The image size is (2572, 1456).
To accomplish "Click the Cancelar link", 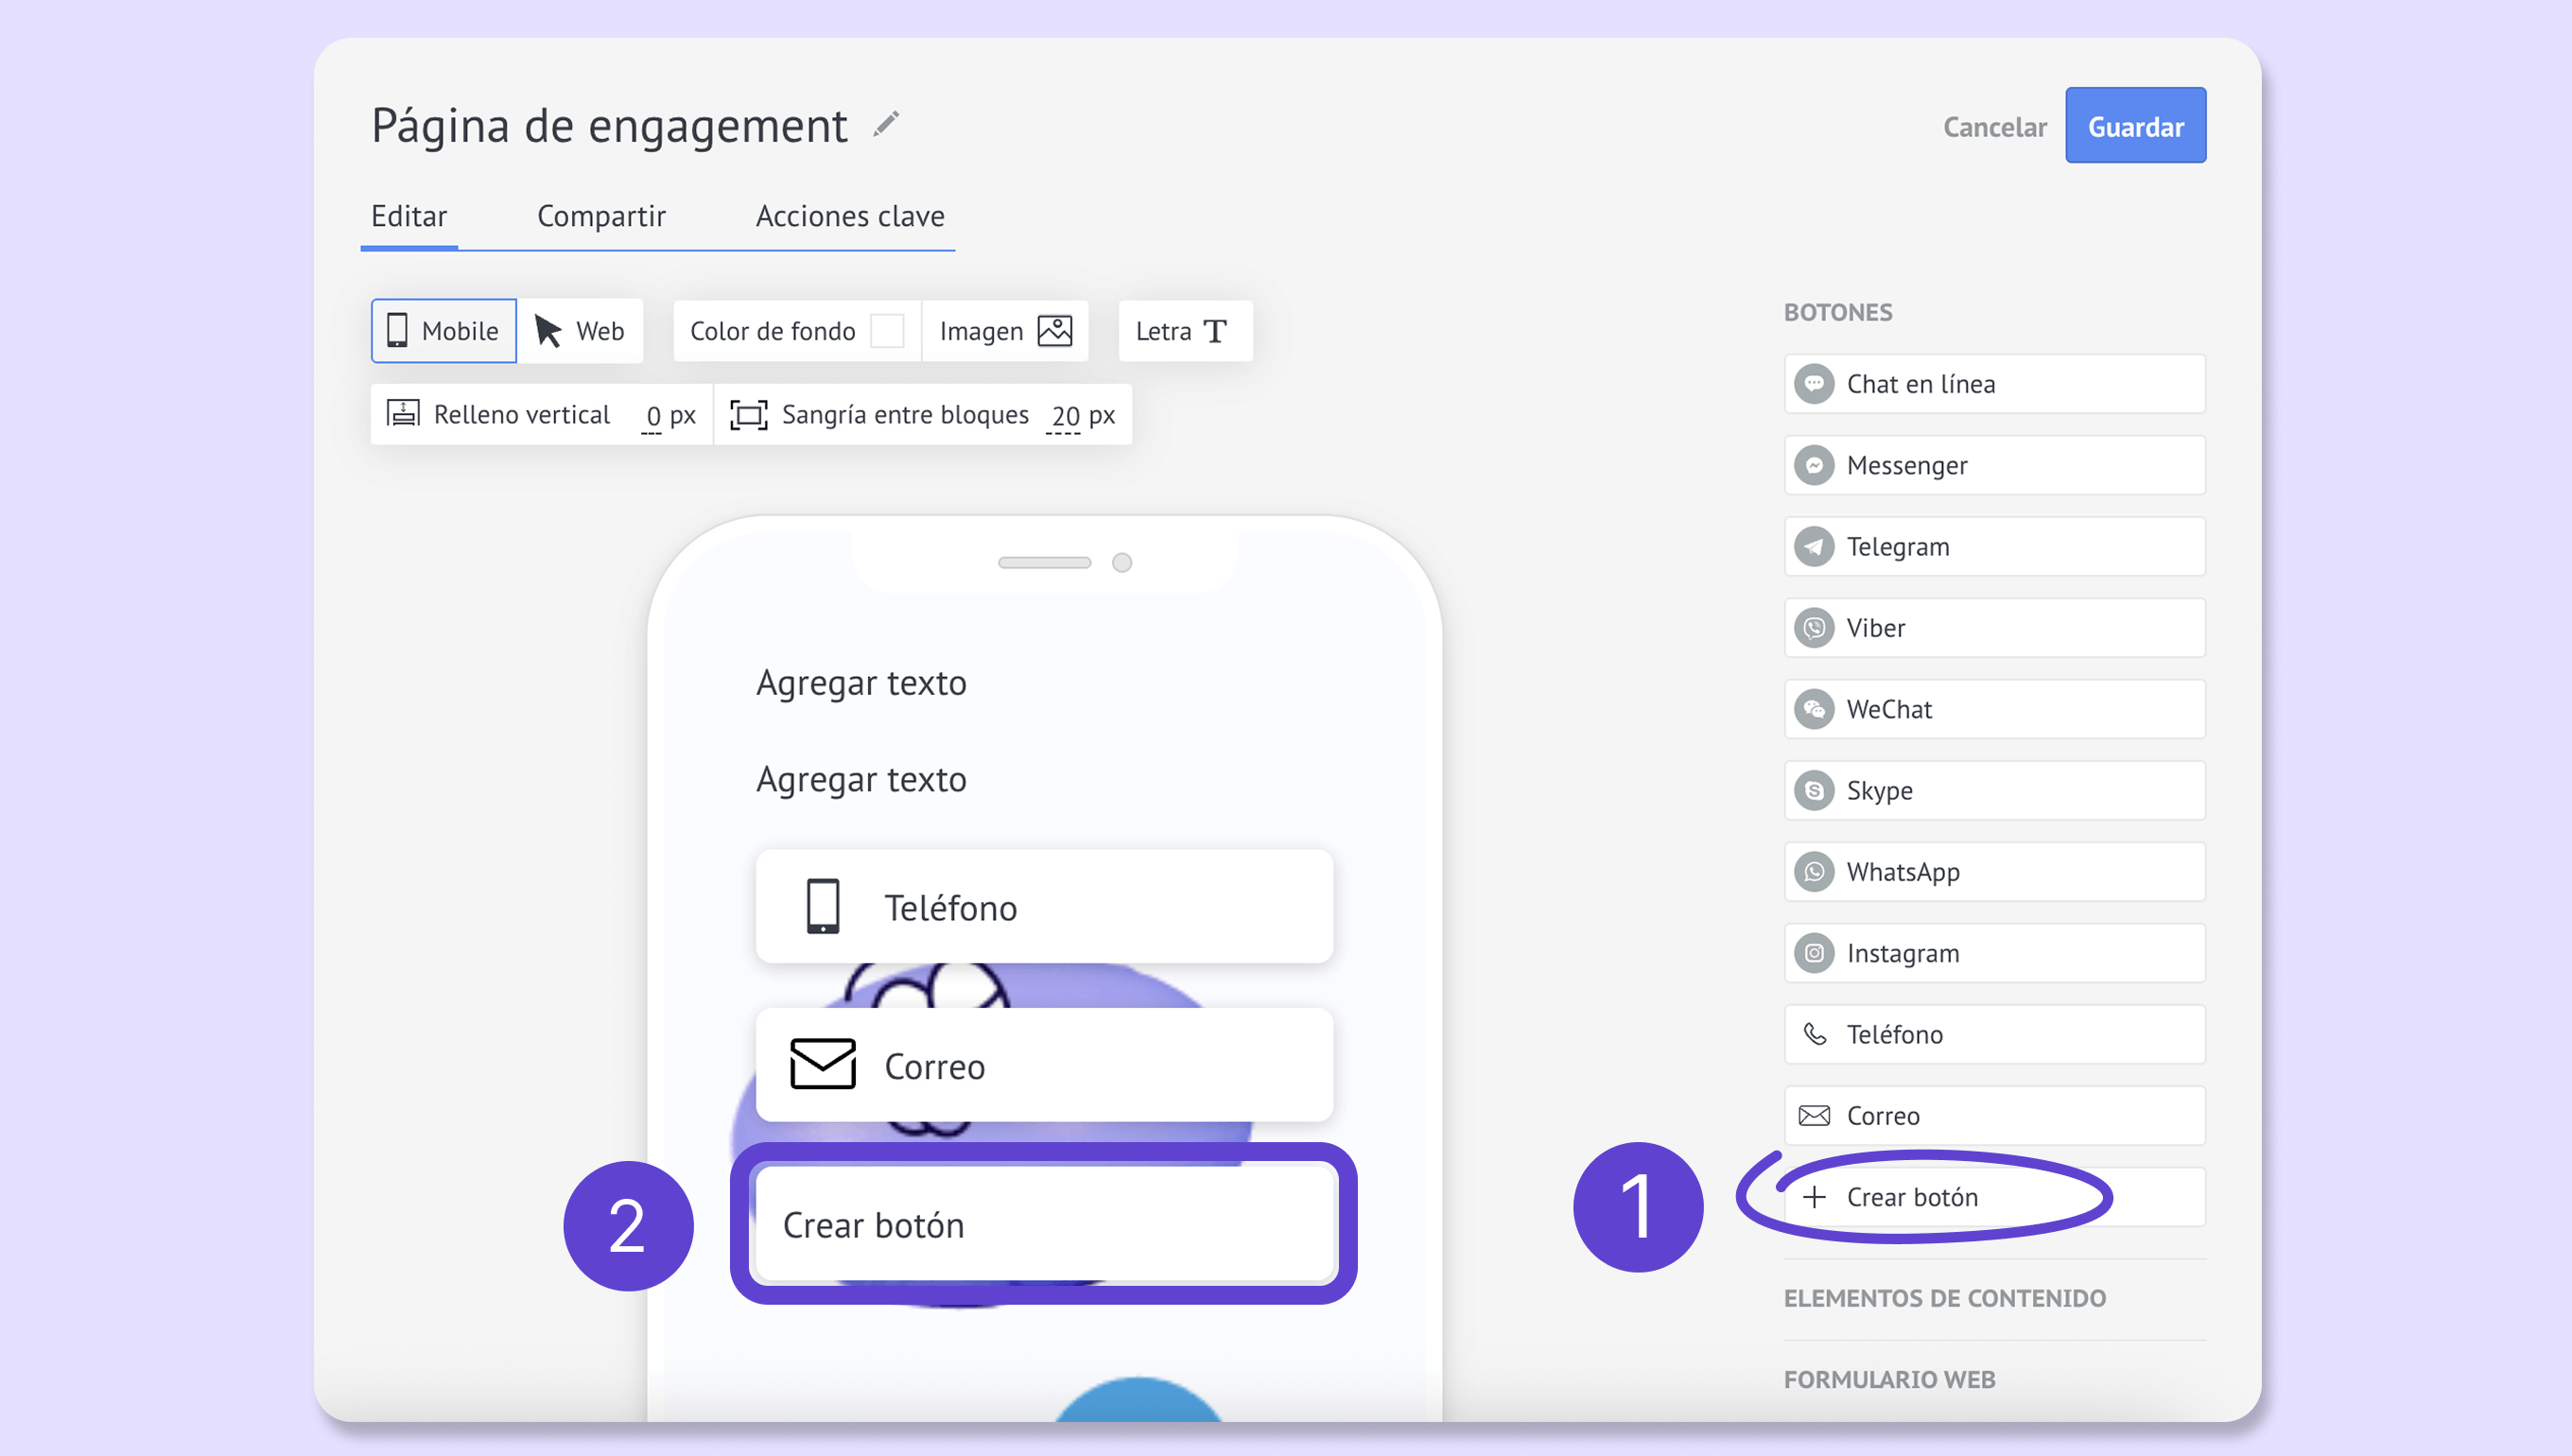I will (x=1994, y=127).
